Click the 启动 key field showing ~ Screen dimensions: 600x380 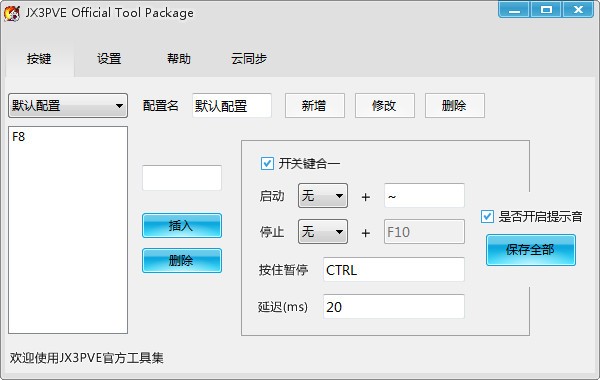[x=424, y=196]
